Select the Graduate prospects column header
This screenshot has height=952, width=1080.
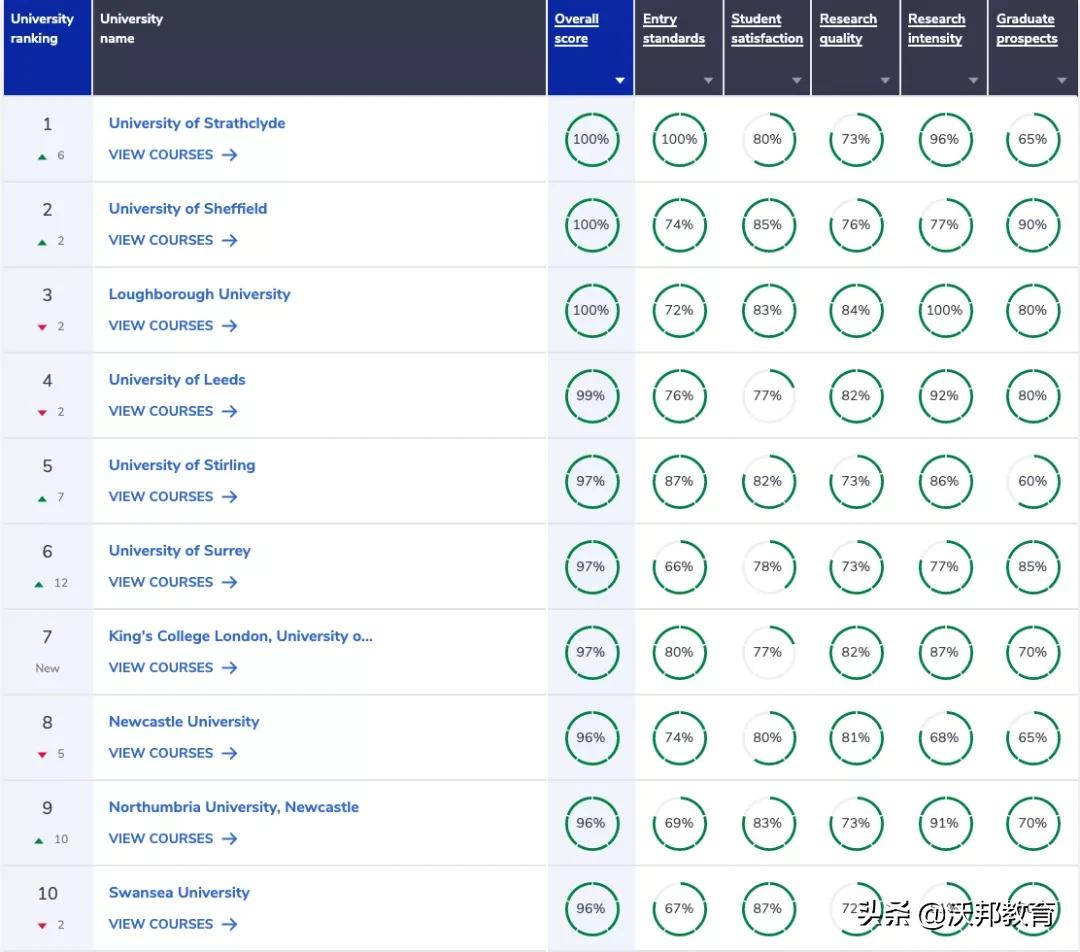point(1026,29)
